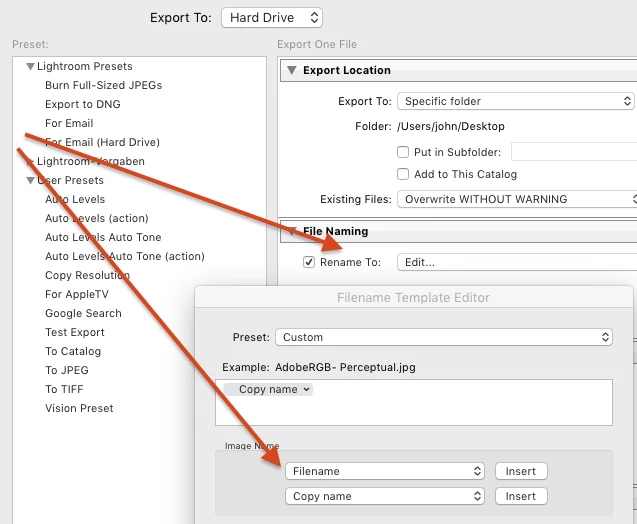Collapse the Export Location section
637x524 pixels.
(x=291, y=70)
